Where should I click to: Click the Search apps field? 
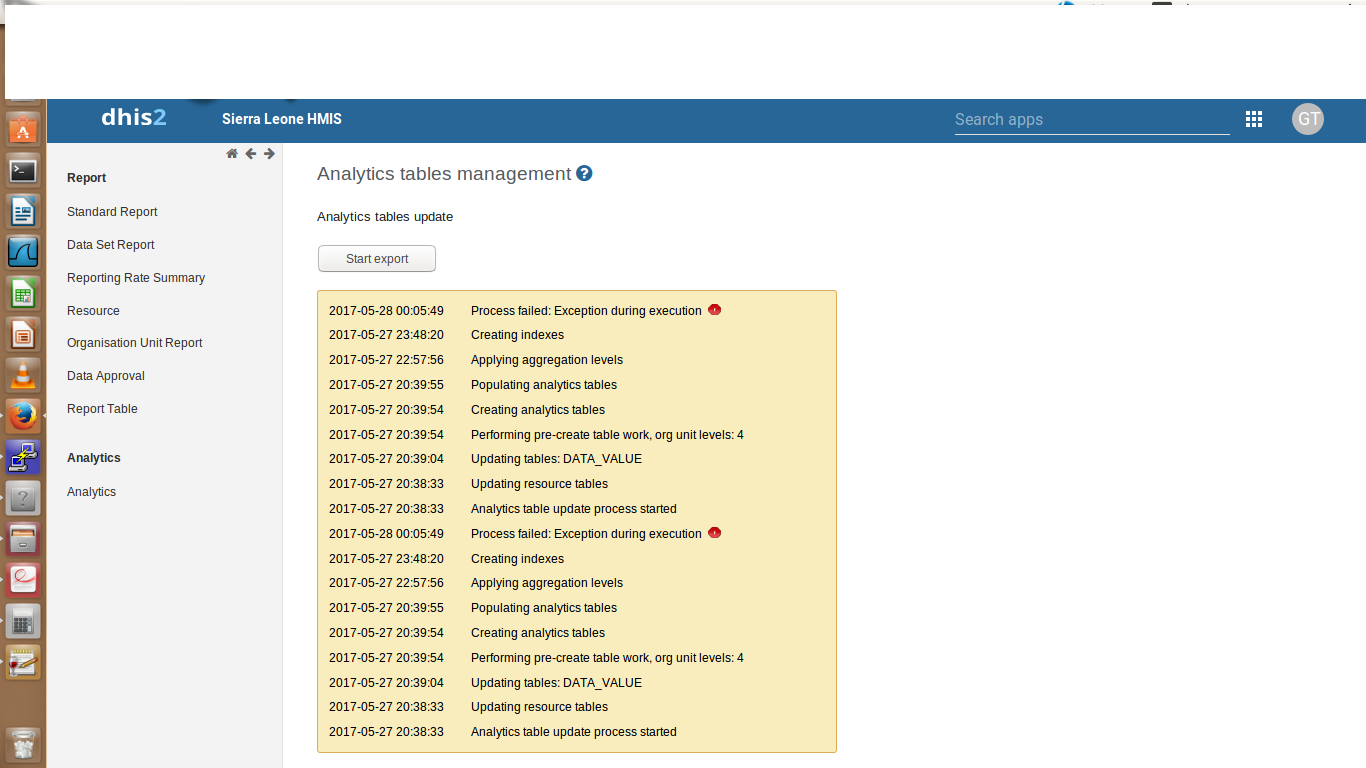click(x=1092, y=120)
